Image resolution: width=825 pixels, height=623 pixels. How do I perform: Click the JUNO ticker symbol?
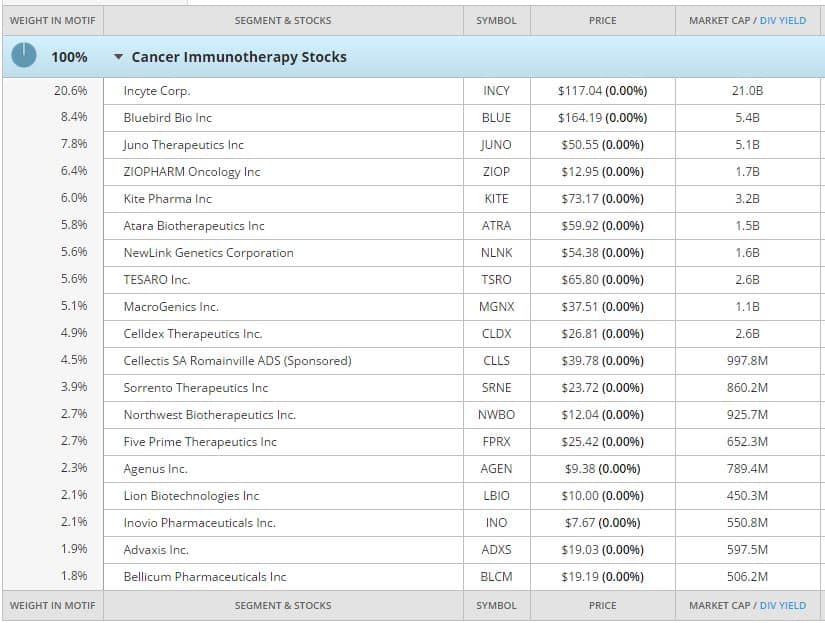click(x=496, y=145)
